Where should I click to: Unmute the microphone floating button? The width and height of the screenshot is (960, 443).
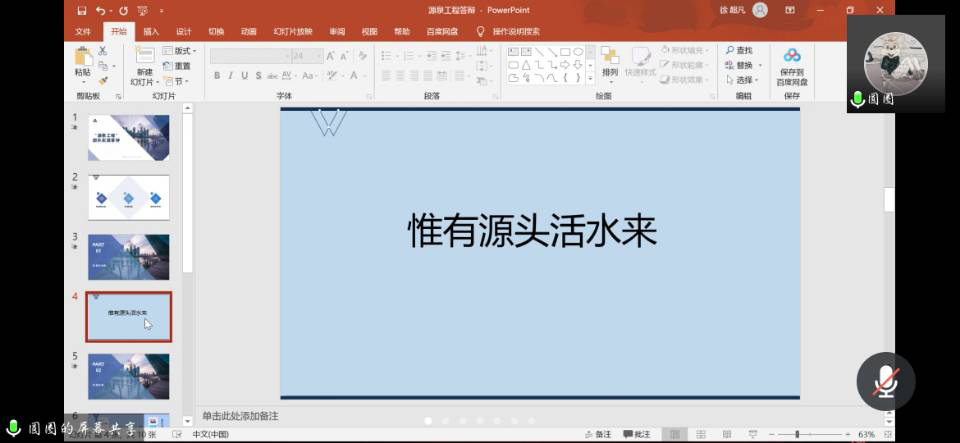pyautogui.click(x=885, y=381)
